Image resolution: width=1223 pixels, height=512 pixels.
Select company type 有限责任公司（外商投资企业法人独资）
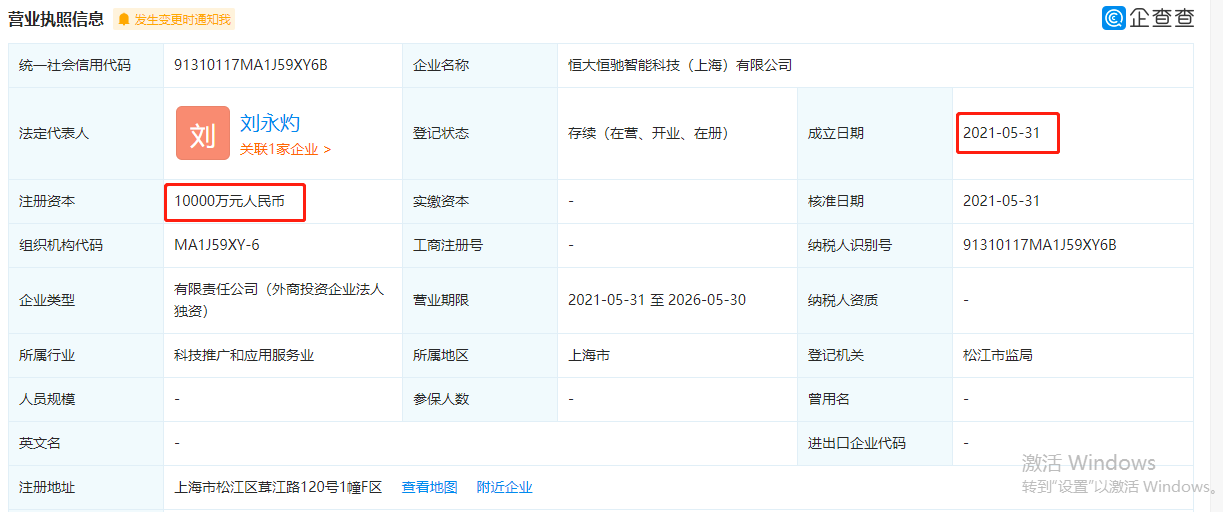click(279, 299)
